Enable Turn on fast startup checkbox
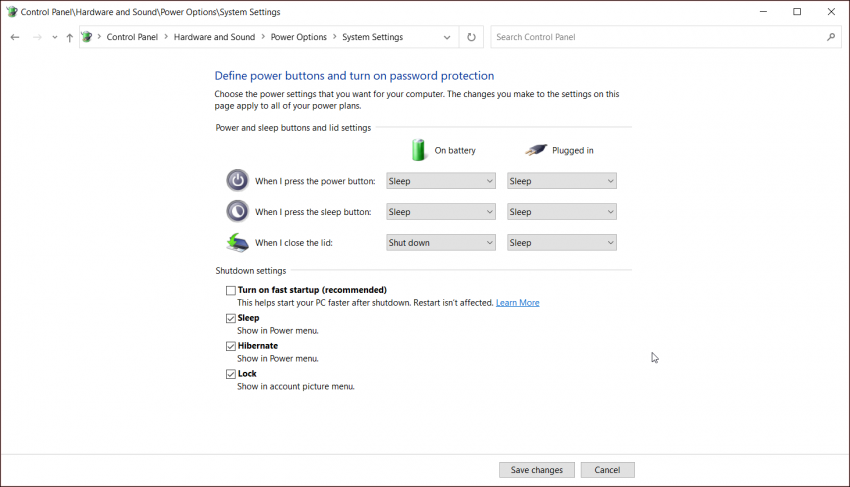 [x=231, y=290]
